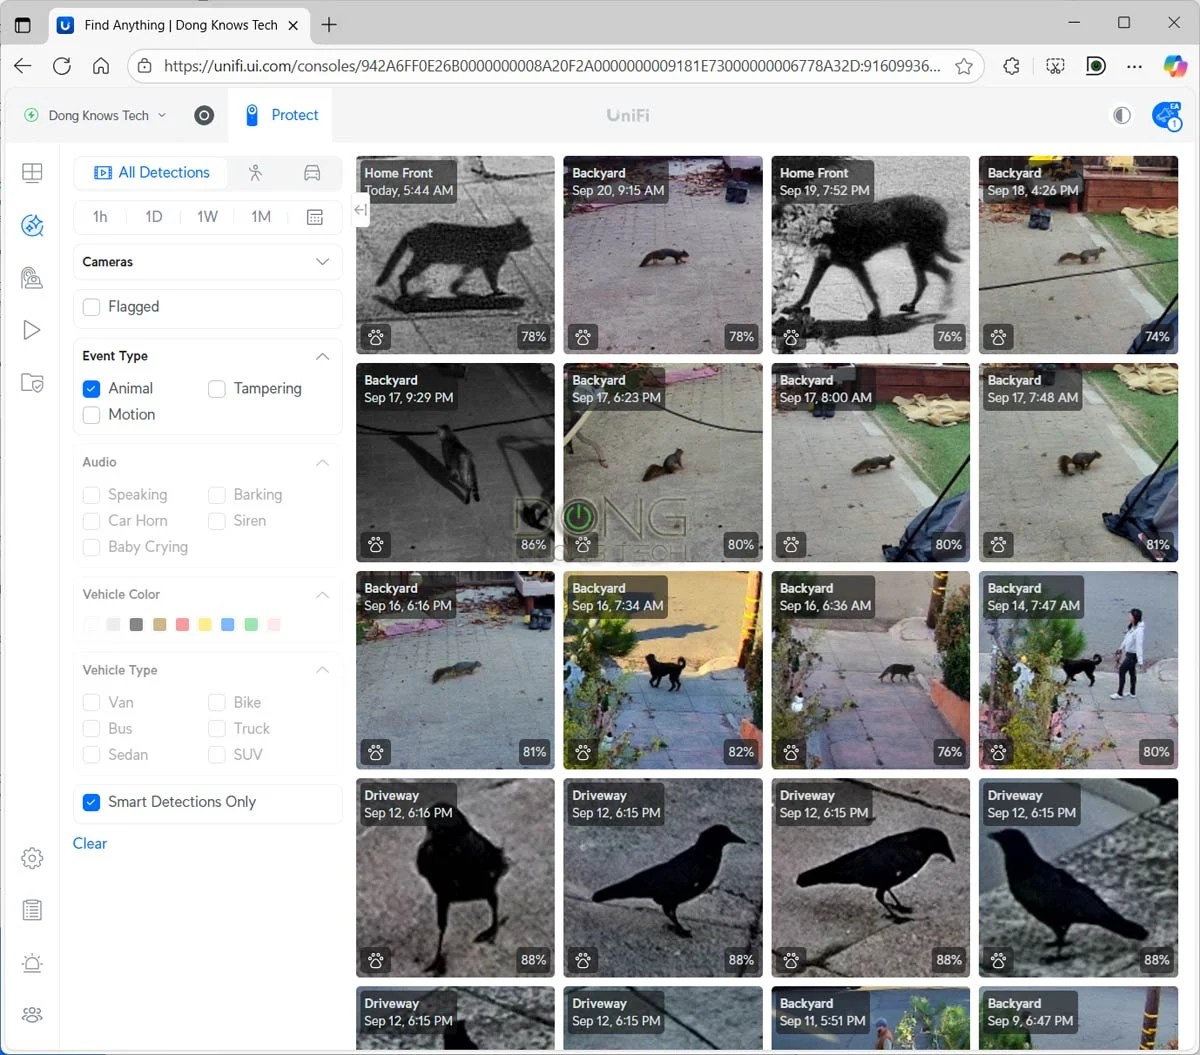This screenshot has height=1055, width=1200.
Task: Close the Find Anything browser tab
Action: click(x=293, y=25)
